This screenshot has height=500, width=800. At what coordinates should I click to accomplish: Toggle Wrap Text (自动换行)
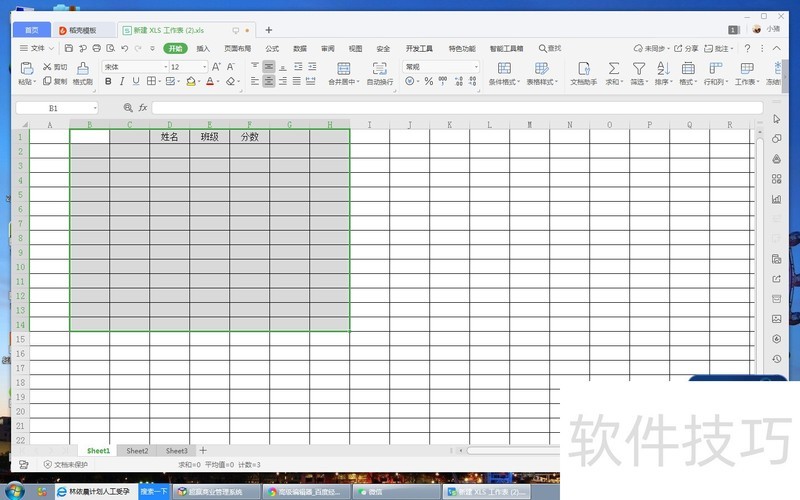coord(380,68)
